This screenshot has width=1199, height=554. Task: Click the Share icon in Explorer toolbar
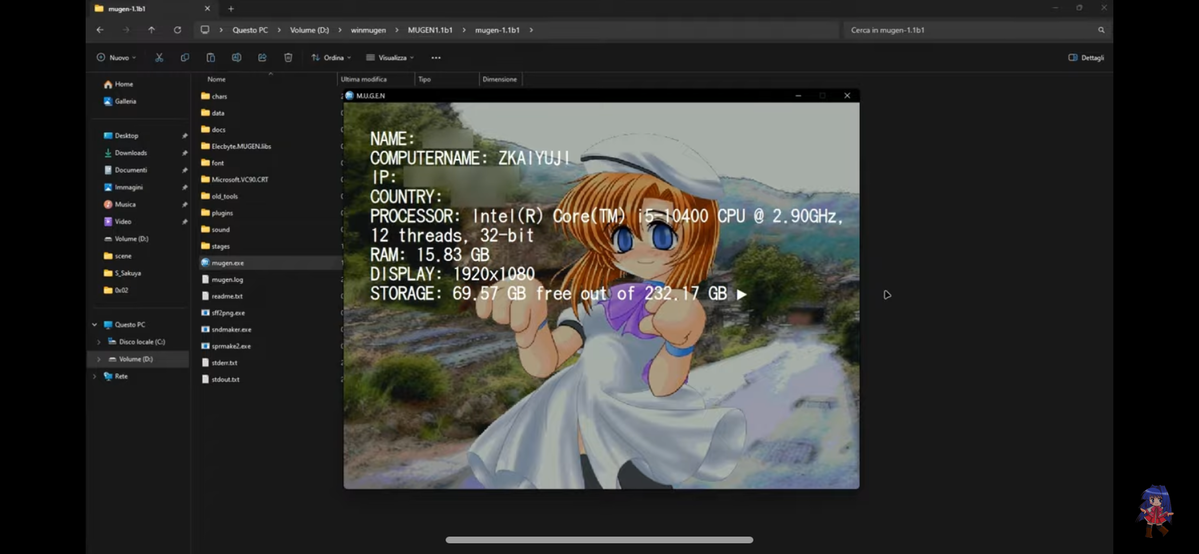(262, 57)
